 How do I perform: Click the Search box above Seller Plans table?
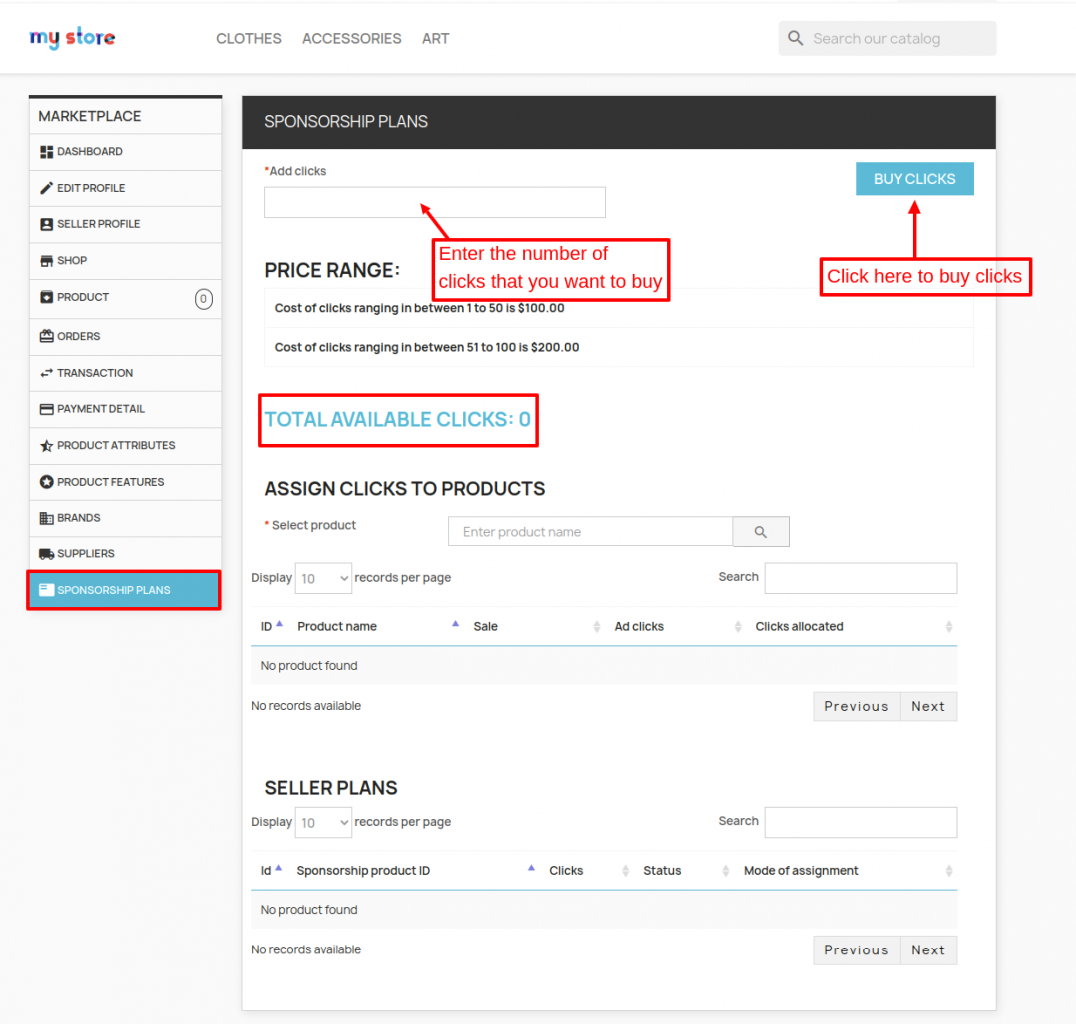point(861,822)
